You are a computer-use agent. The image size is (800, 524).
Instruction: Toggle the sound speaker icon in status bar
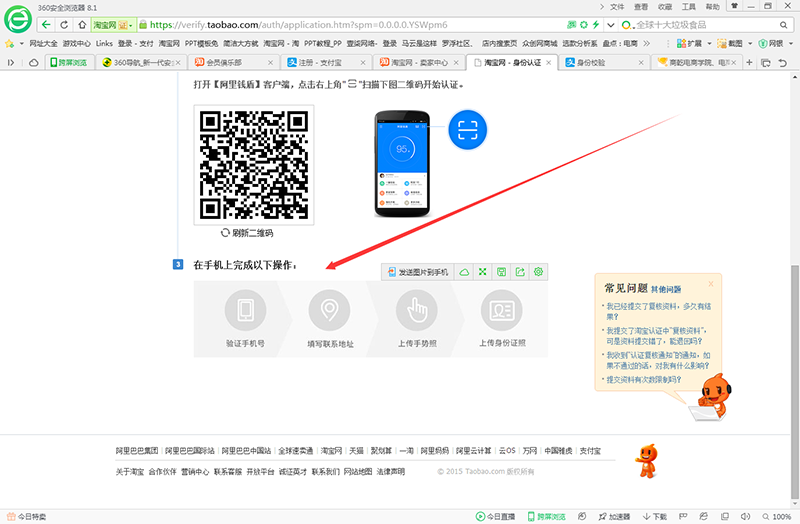(745, 516)
